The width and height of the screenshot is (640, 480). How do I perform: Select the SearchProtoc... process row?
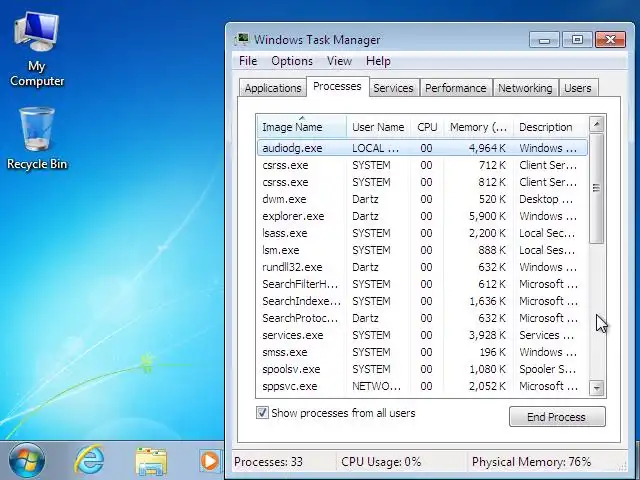click(422, 318)
